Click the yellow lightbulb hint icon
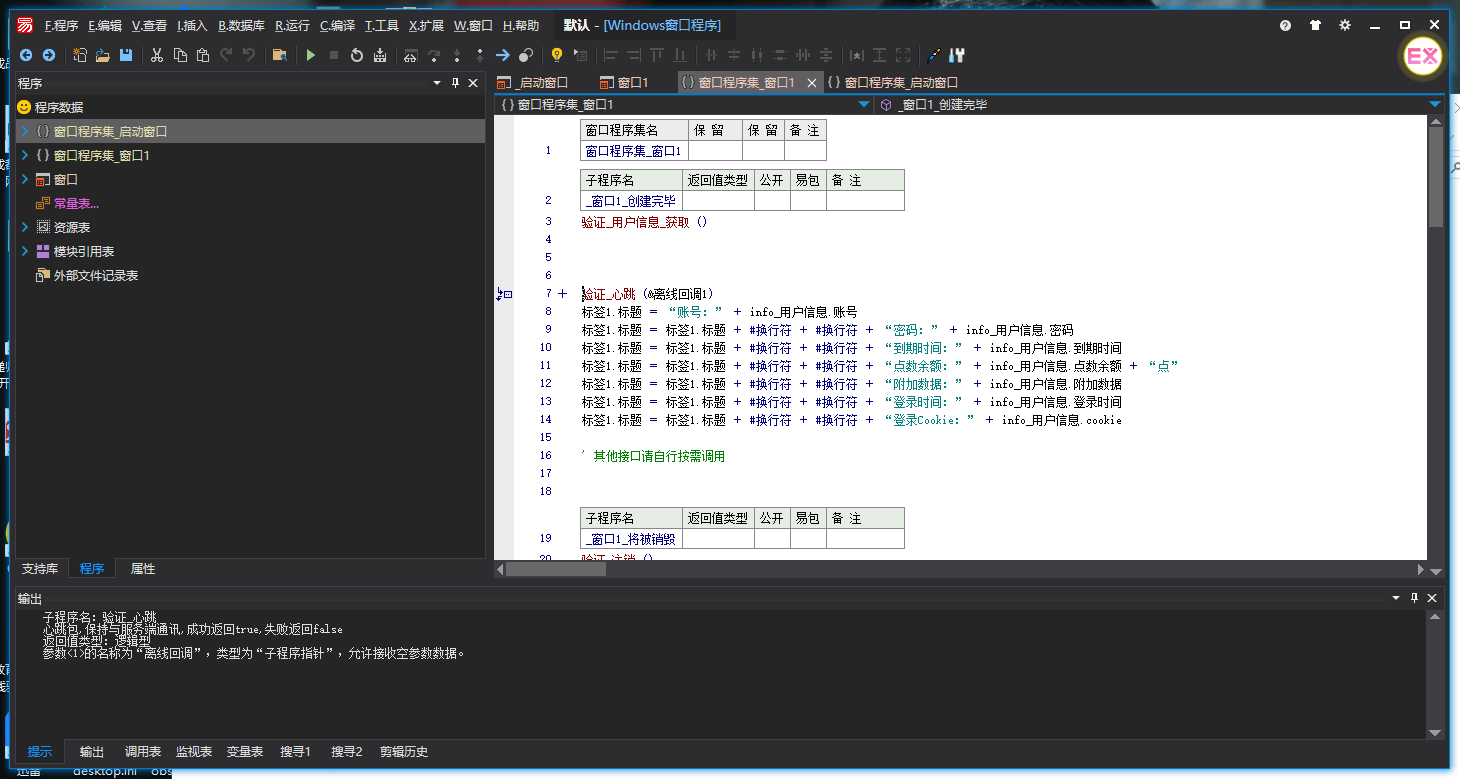1460x779 pixels. click(x=557, y=55)
